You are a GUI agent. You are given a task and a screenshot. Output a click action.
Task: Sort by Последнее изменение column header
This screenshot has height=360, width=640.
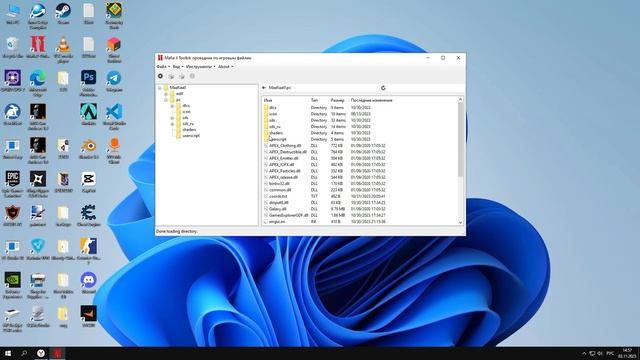coord(371,100)
